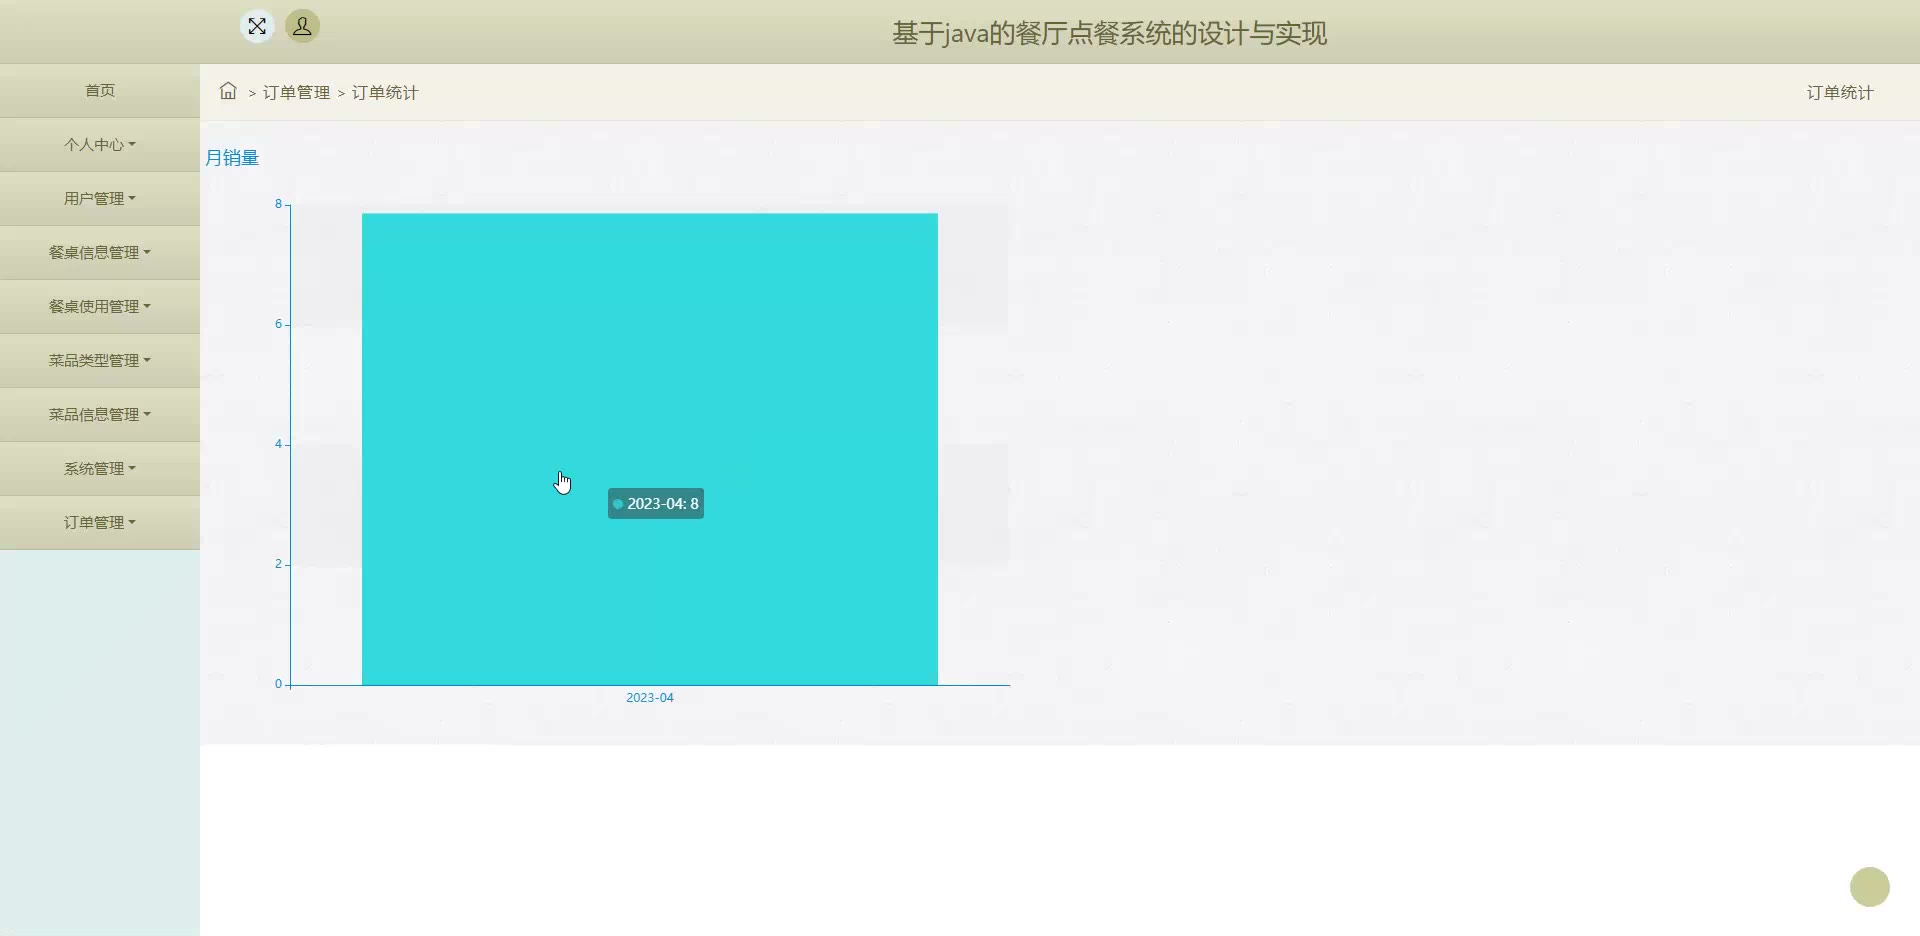Open 首页 in the sidebar
Image resolution: width=1920 pixels, height=936 pixels.
pos(100,91)
